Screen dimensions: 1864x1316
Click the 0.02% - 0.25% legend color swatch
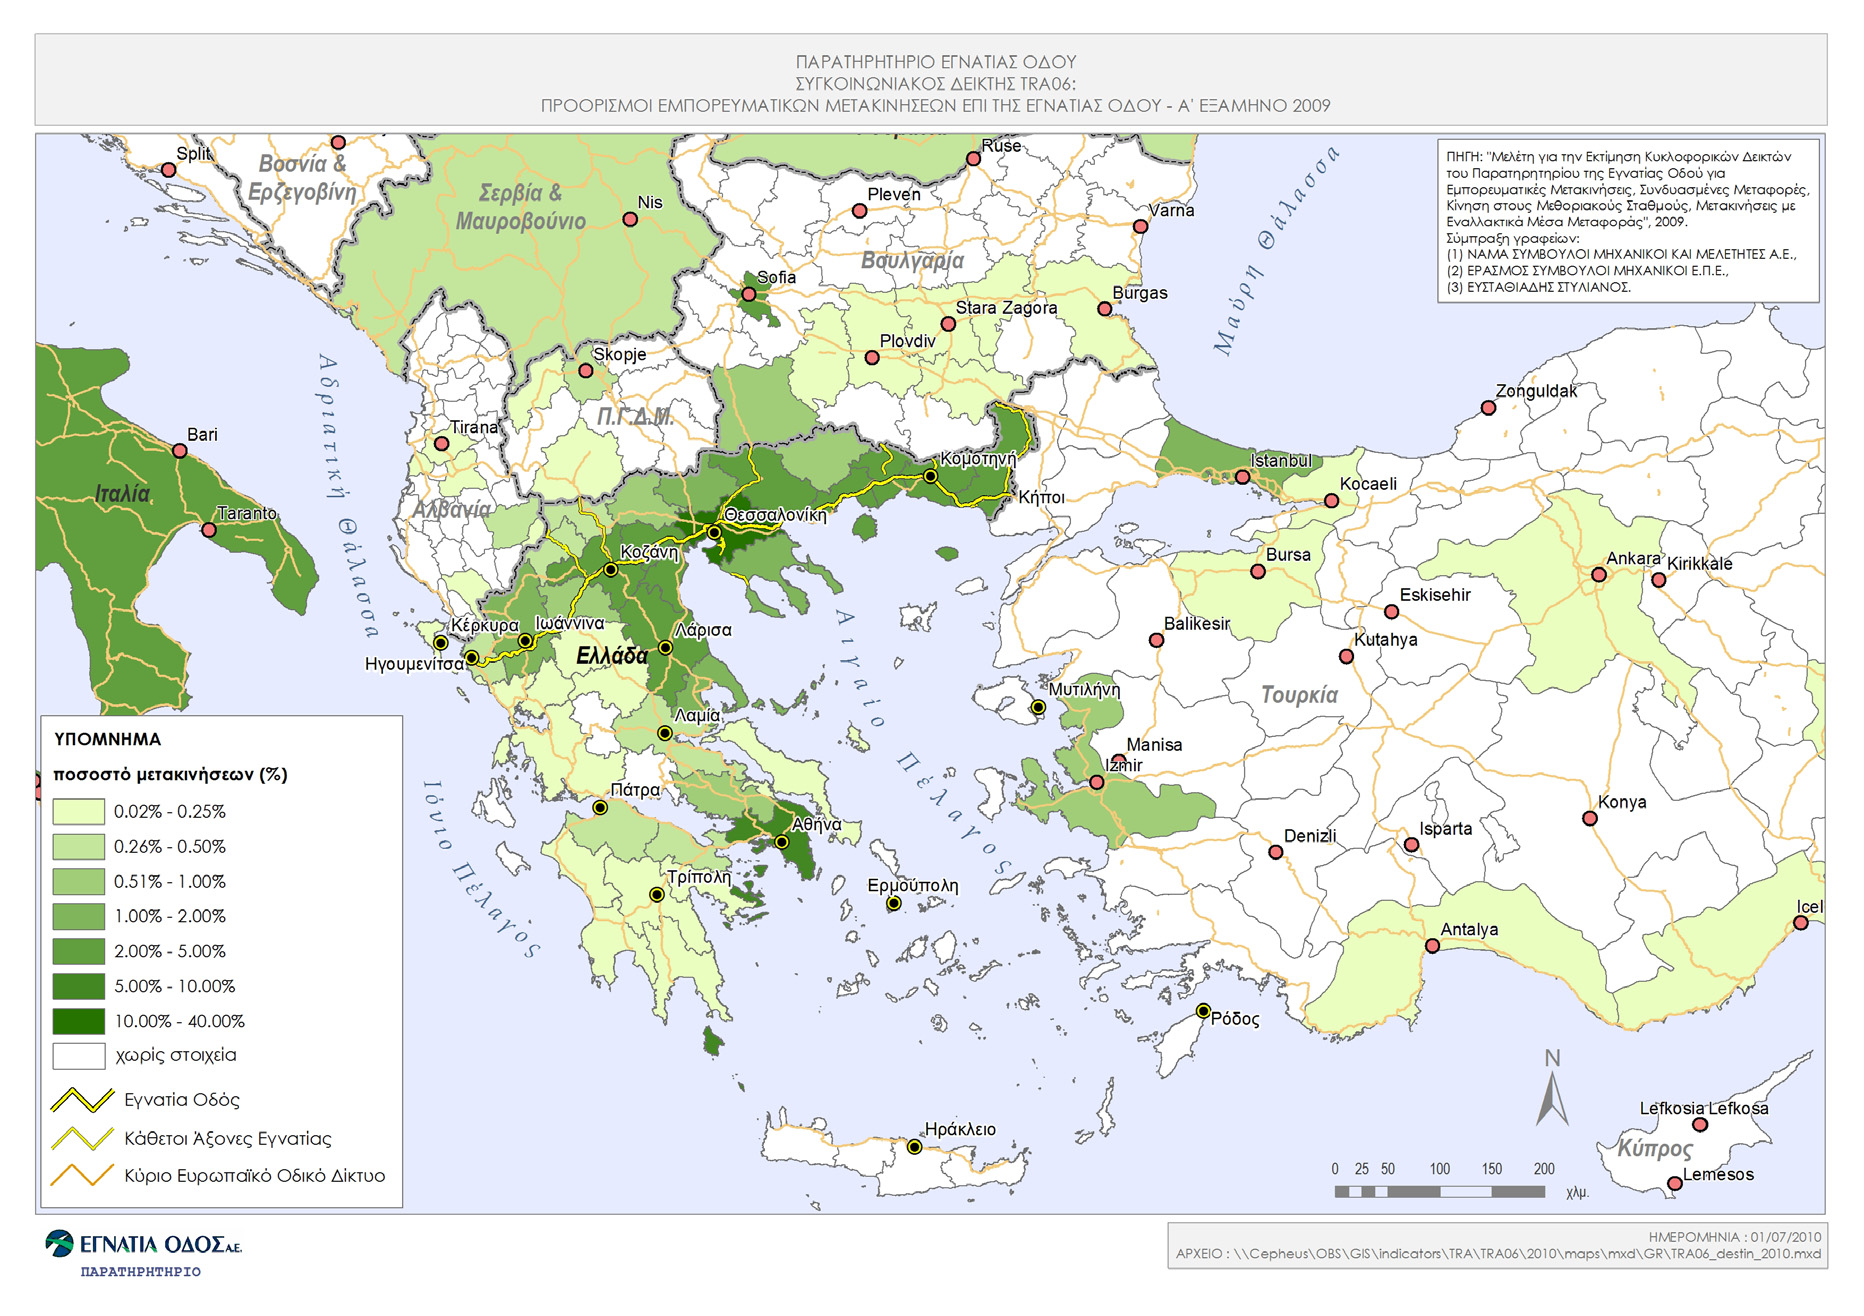pyautogui.click(x=79, y=811)
